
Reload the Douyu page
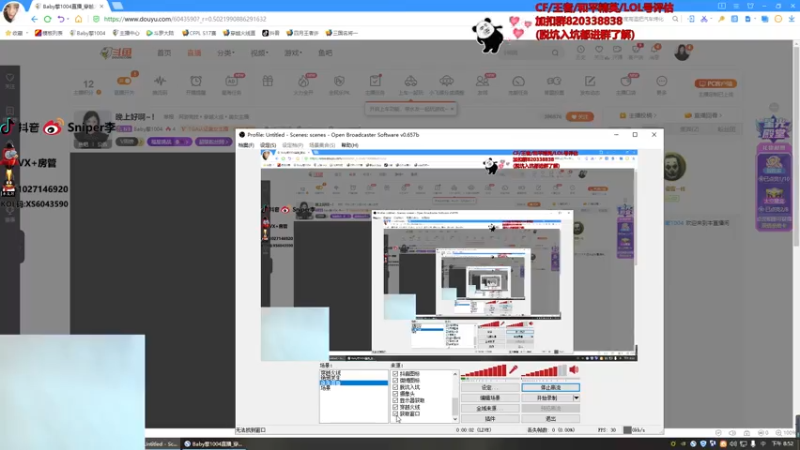tap(47, 19)
